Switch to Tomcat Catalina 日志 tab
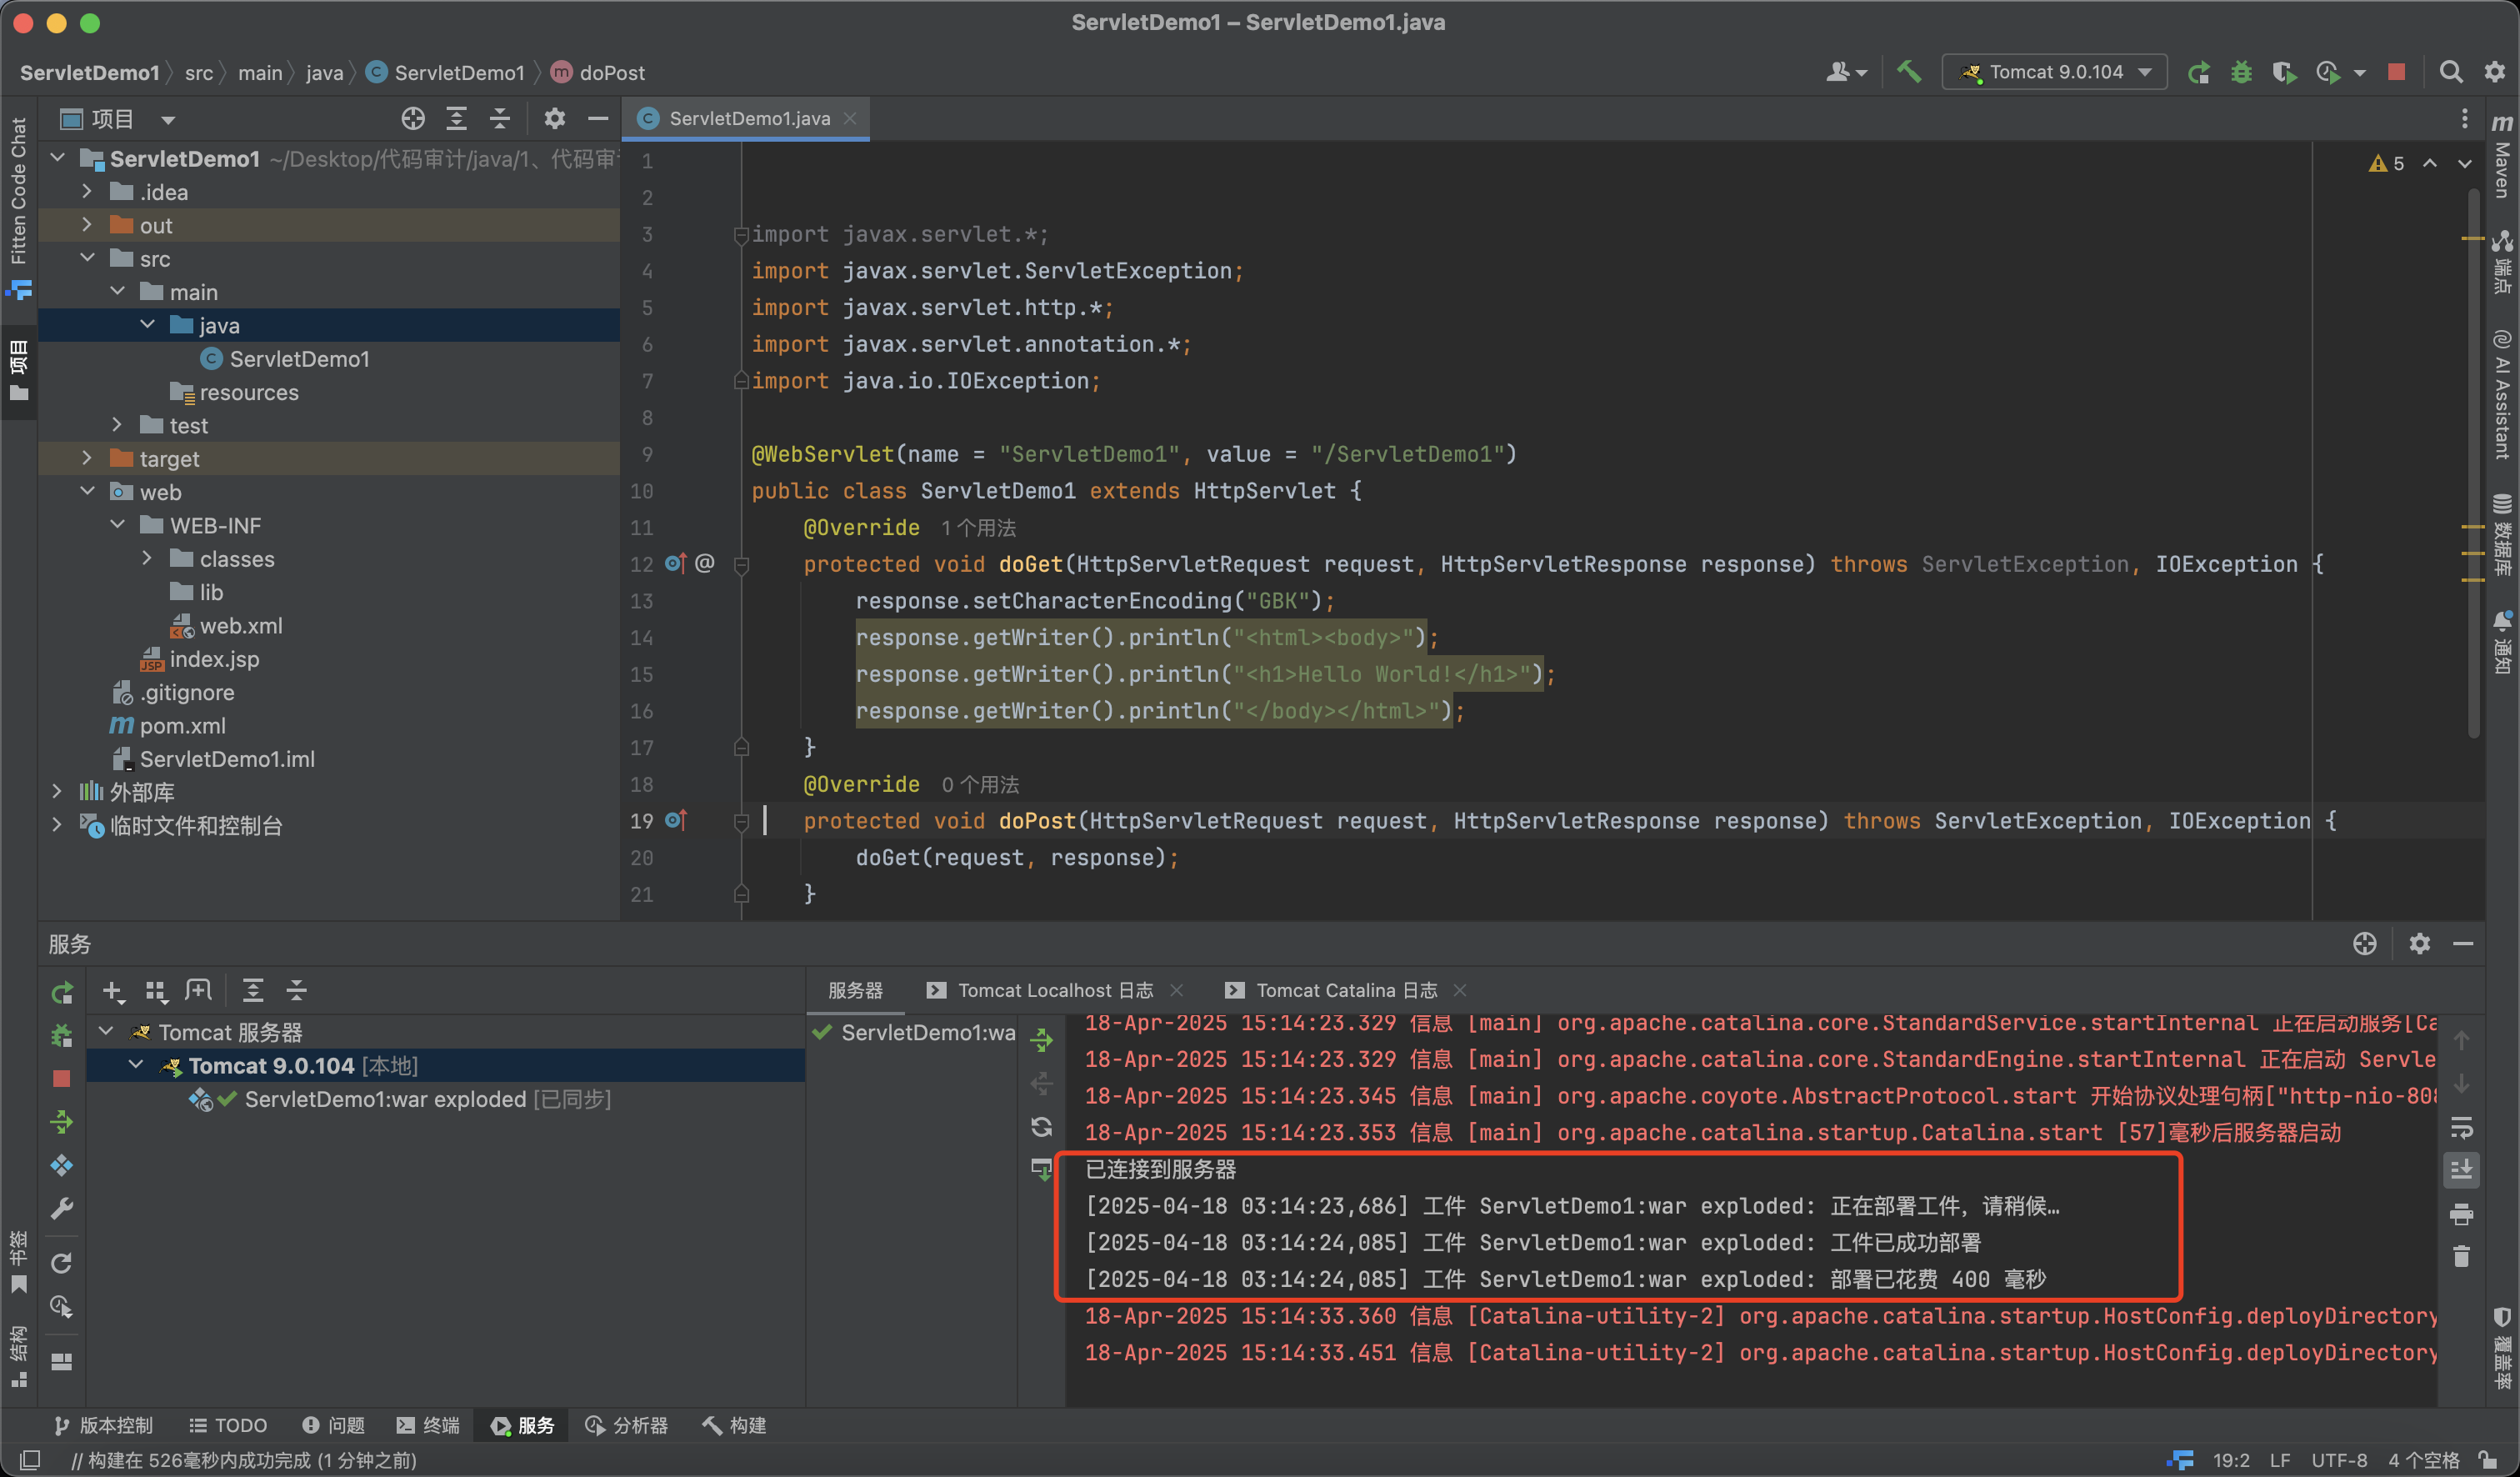This screenshot has height=1477, width=2520. [x=1345, y=990]
